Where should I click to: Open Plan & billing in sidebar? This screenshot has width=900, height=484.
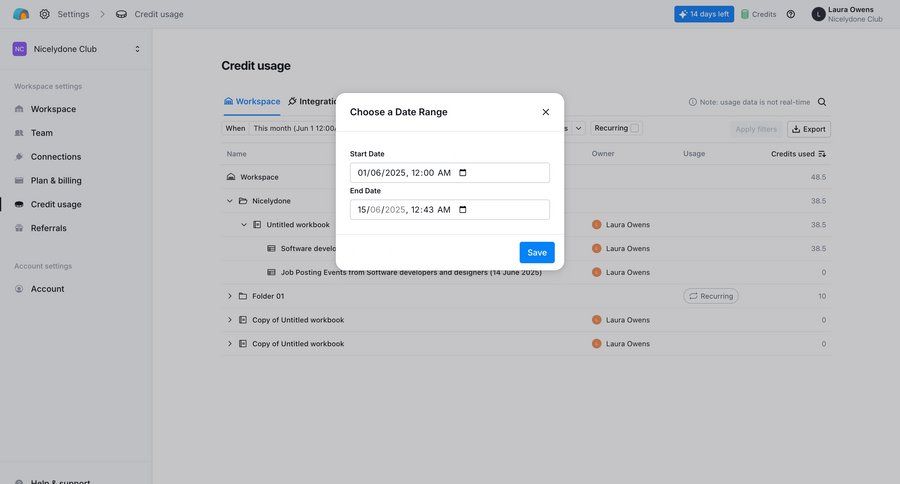point(56,180)
